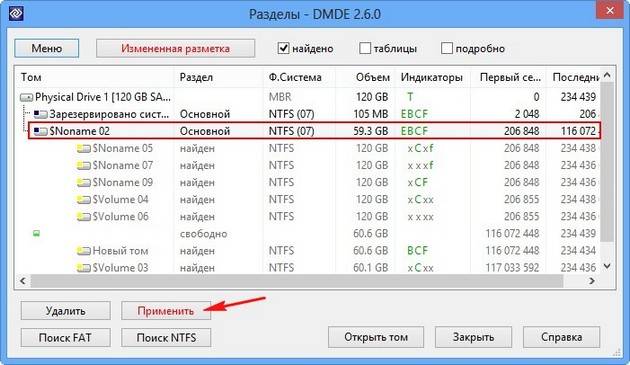Click the Применить button
Viewport: 630px width, 365px height.
point(166,311)
